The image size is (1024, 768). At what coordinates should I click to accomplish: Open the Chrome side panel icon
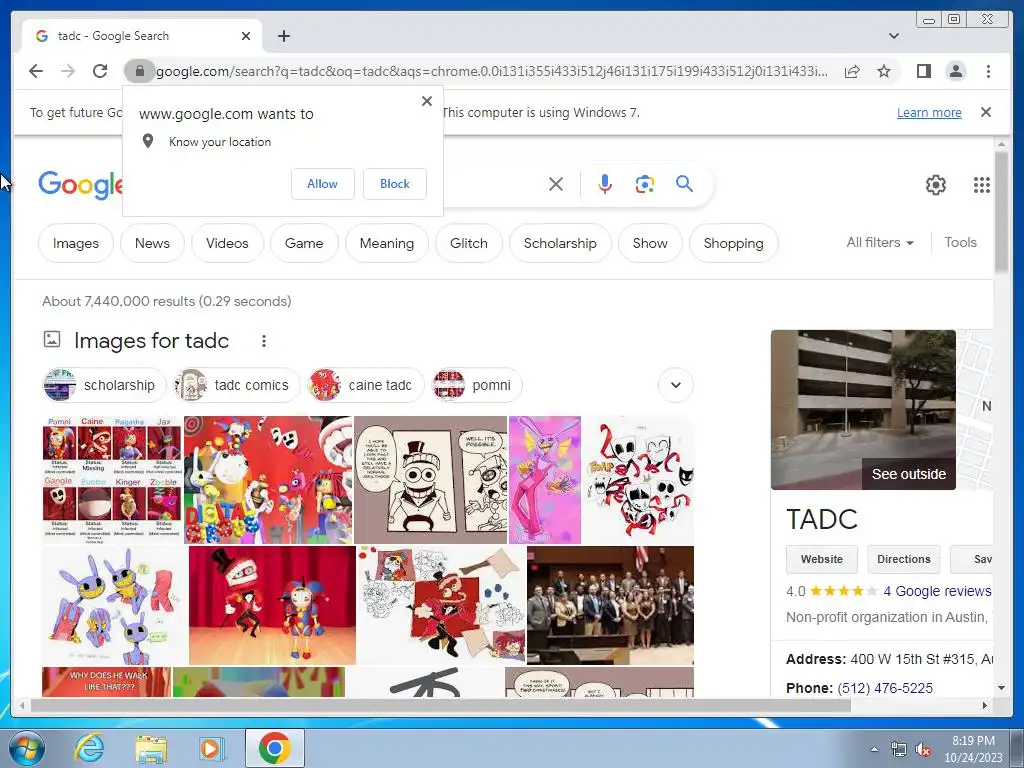pos(923,71)
